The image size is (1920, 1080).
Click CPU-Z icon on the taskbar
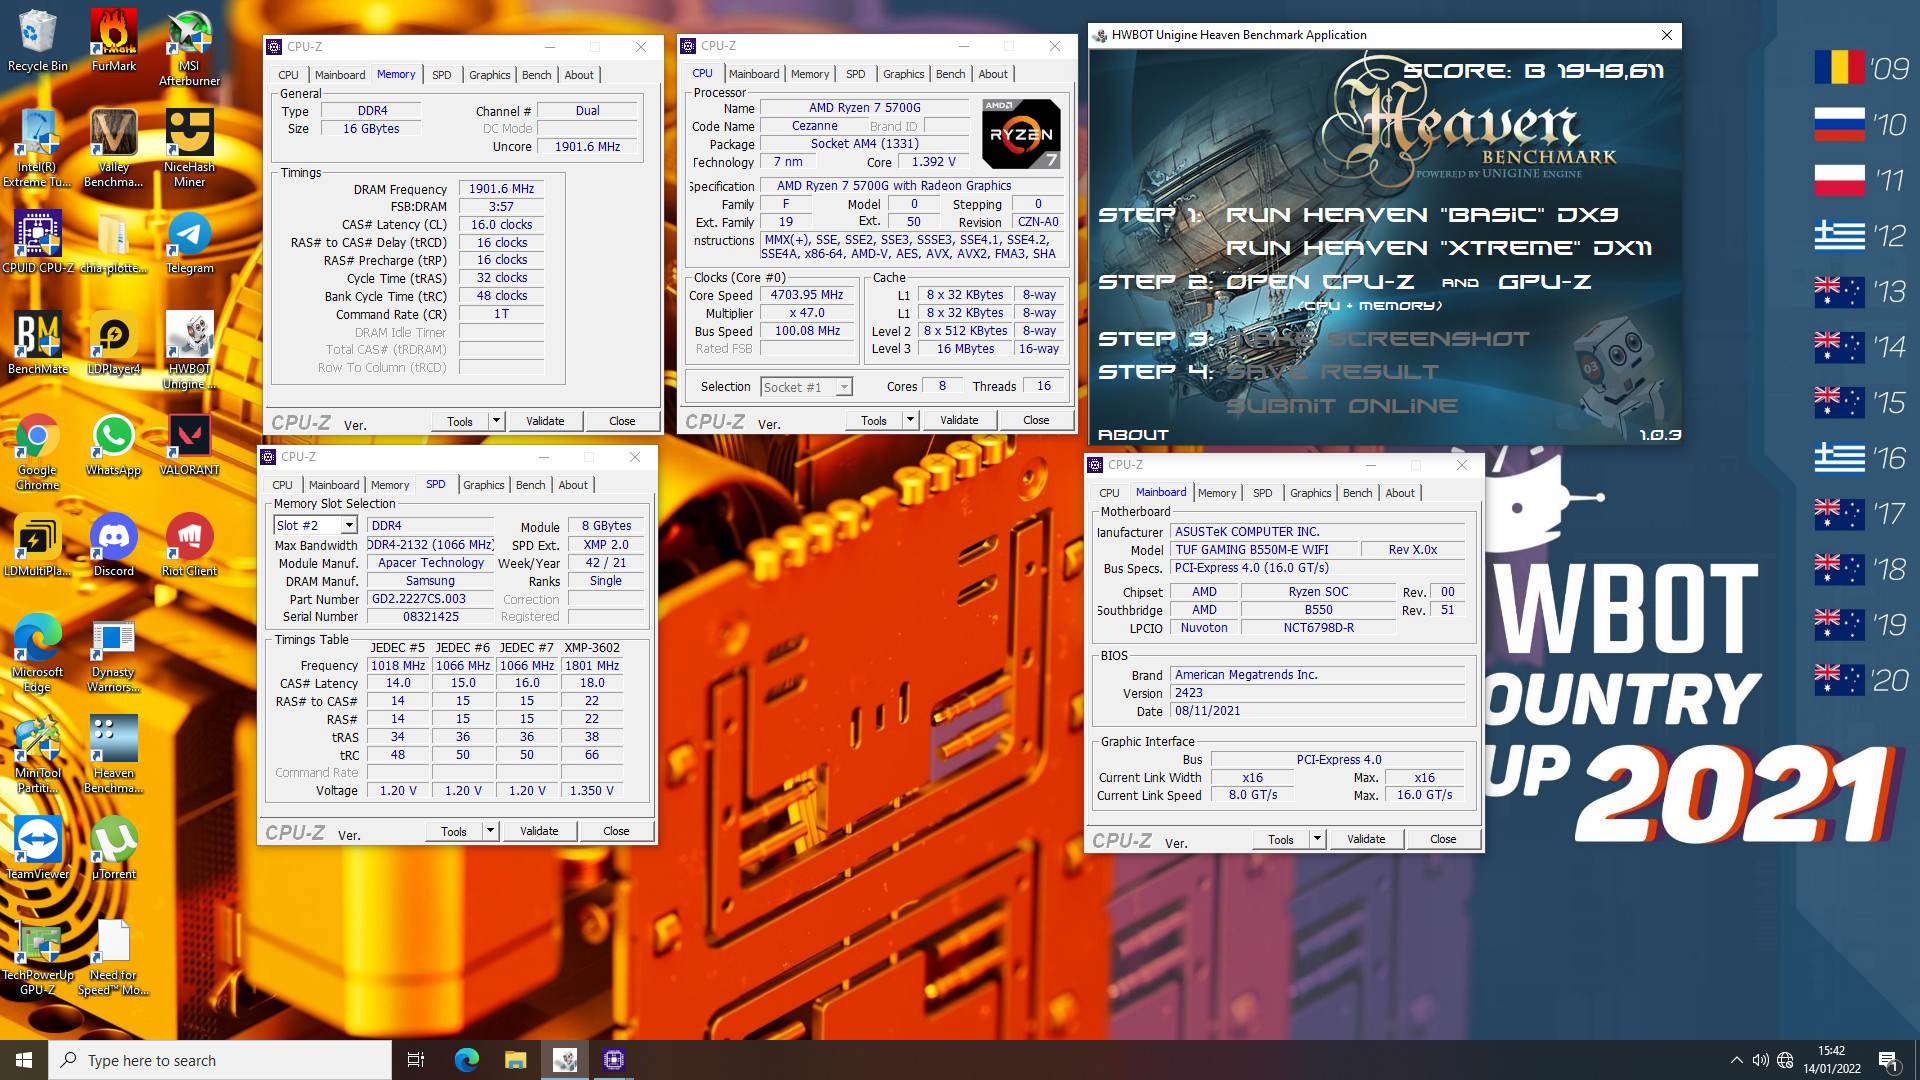pyautogui.click(x=614, y=1060)
